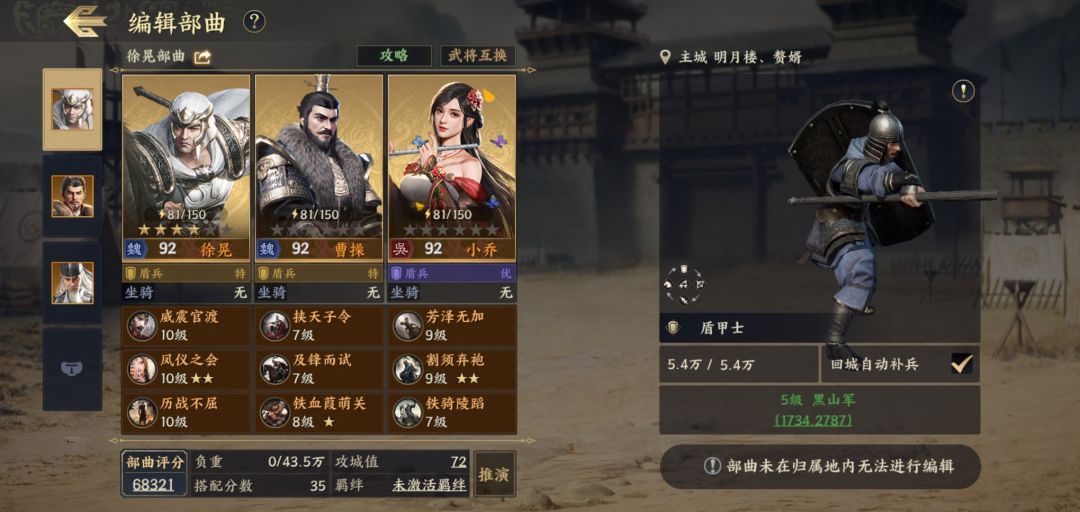
Task: Select the 小乔 general card
Action: click(452, 167)
